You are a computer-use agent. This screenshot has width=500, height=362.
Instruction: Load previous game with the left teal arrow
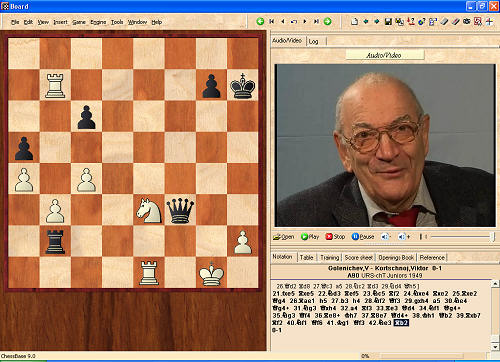click(x=366, y=22)
